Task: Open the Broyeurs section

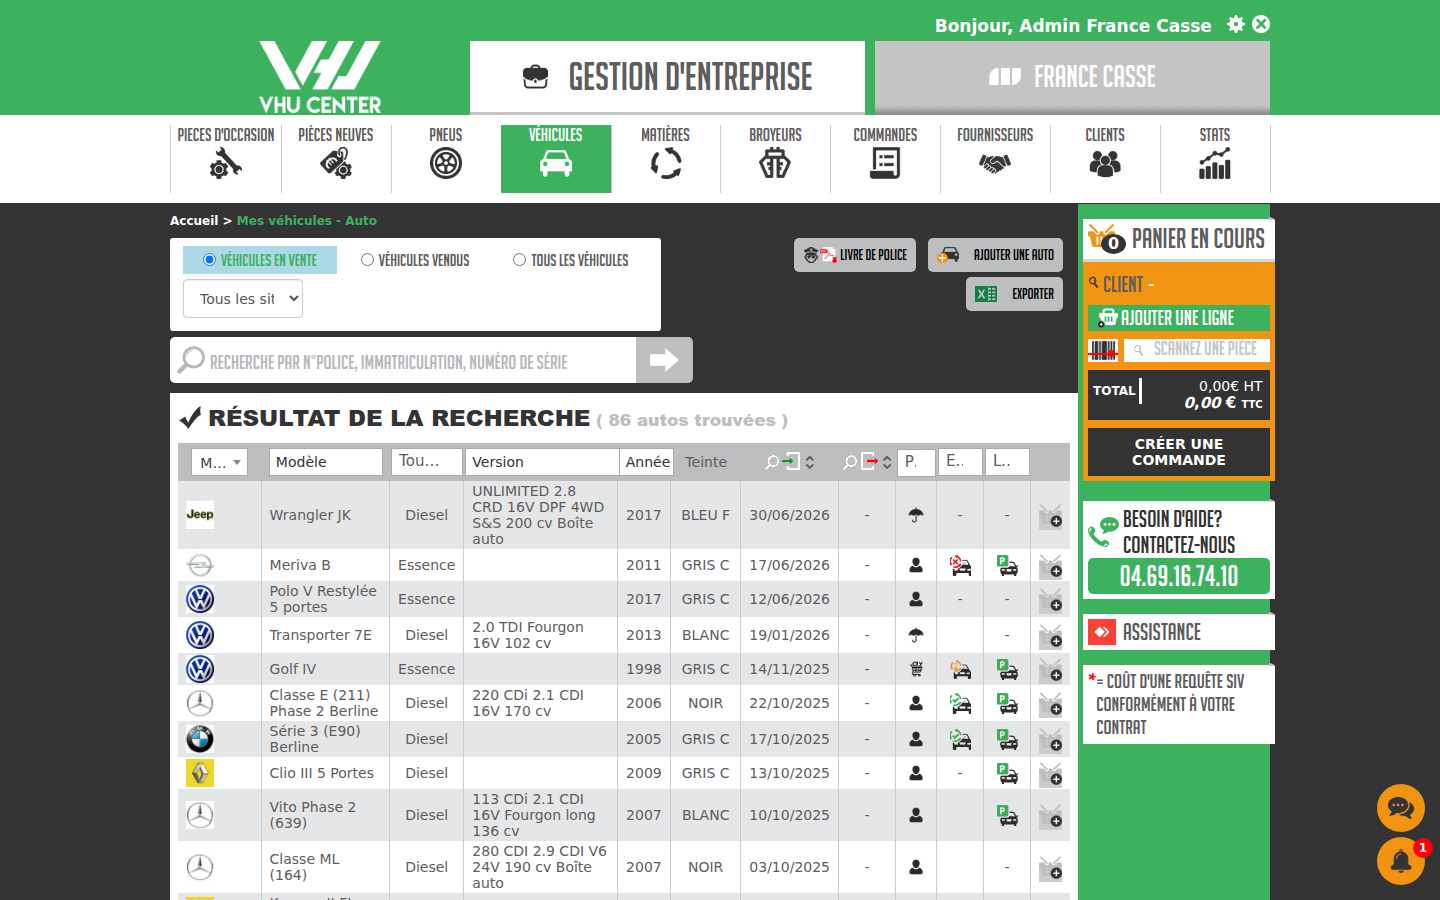Action: pyautogui.click(x=776, y=157)
